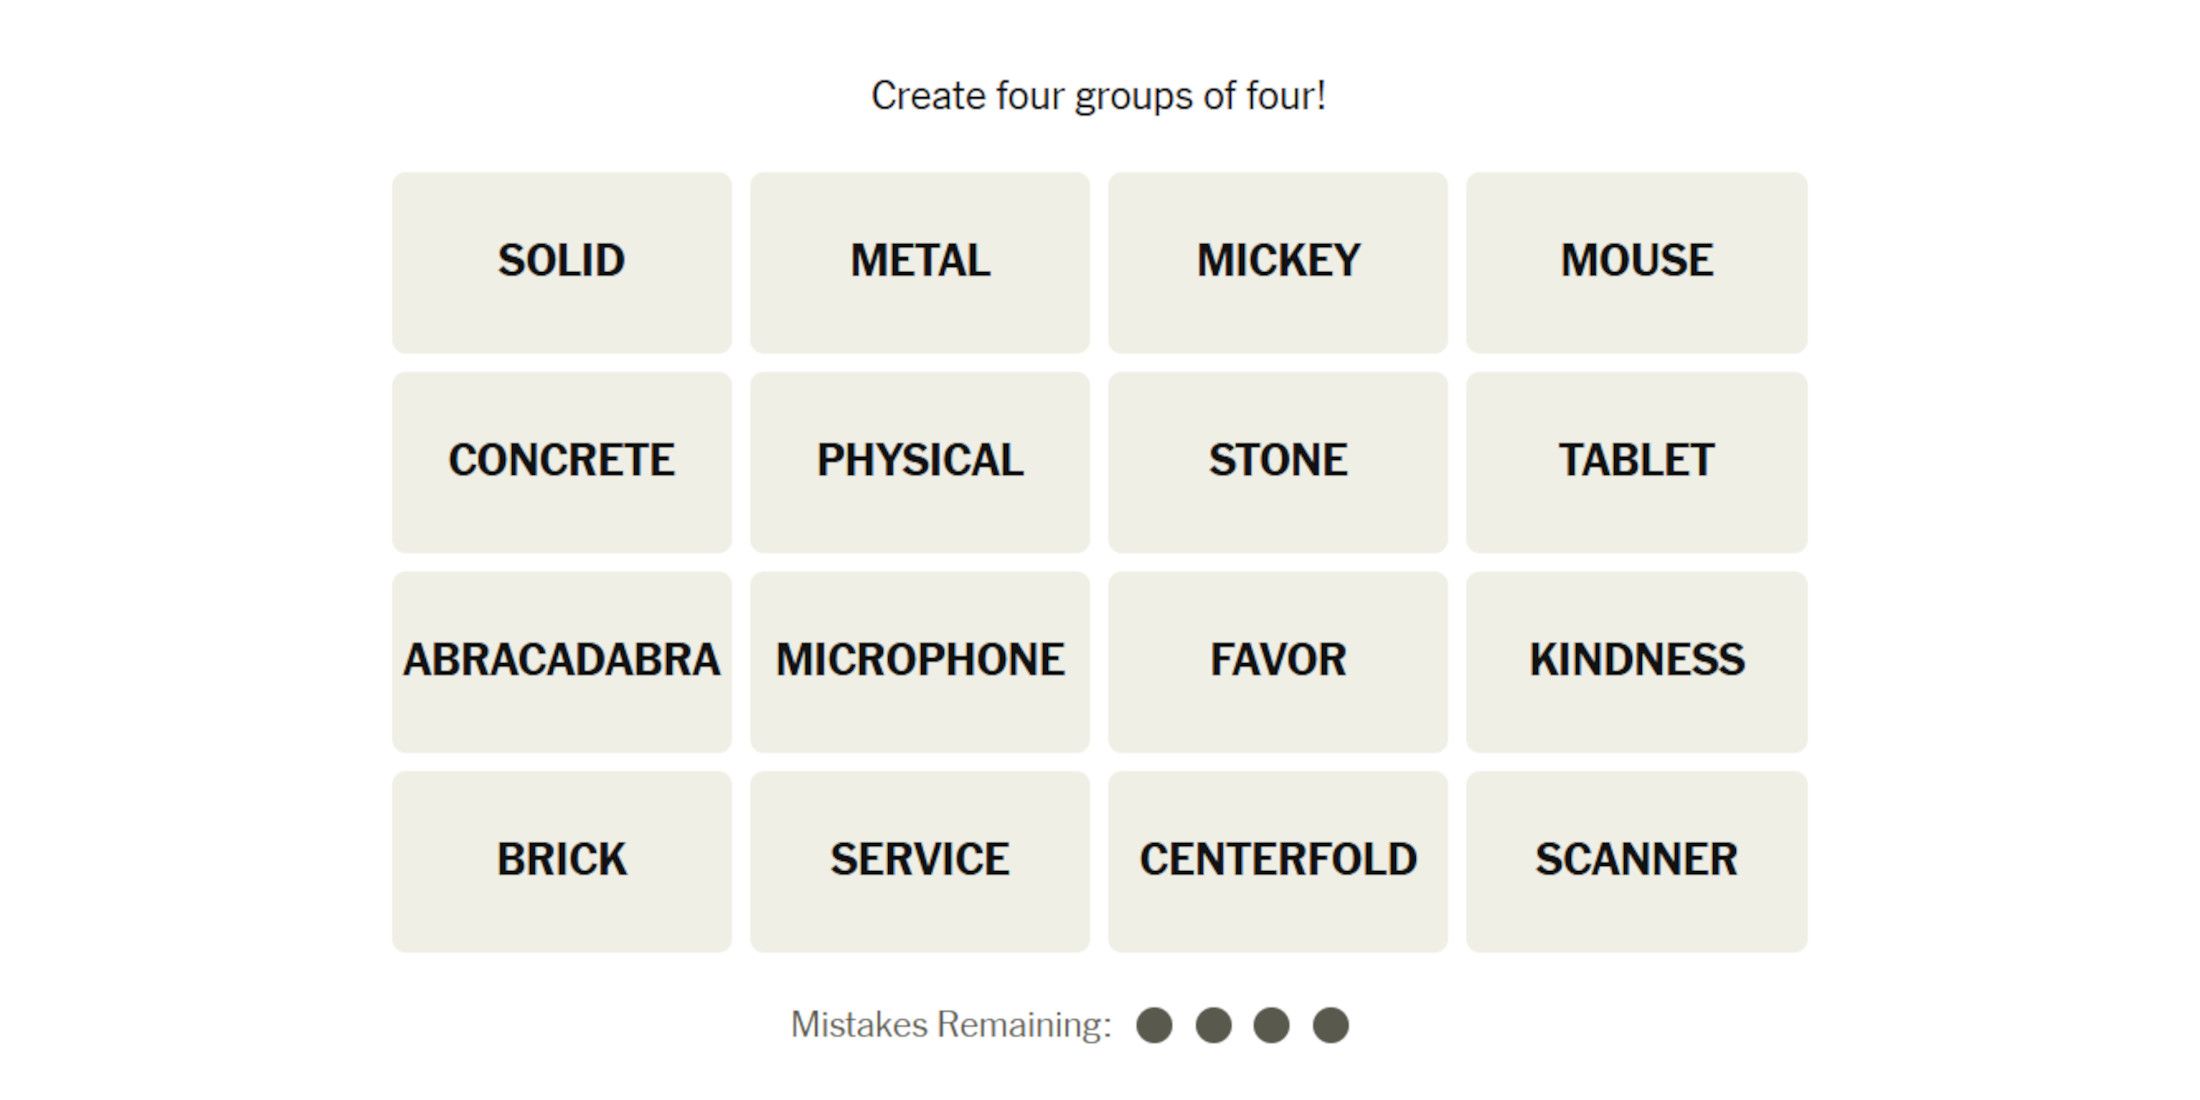Viewport: 2200px width, 1100px height.
Task: Click the MICKEY word tile
Action: point(1277,262)
